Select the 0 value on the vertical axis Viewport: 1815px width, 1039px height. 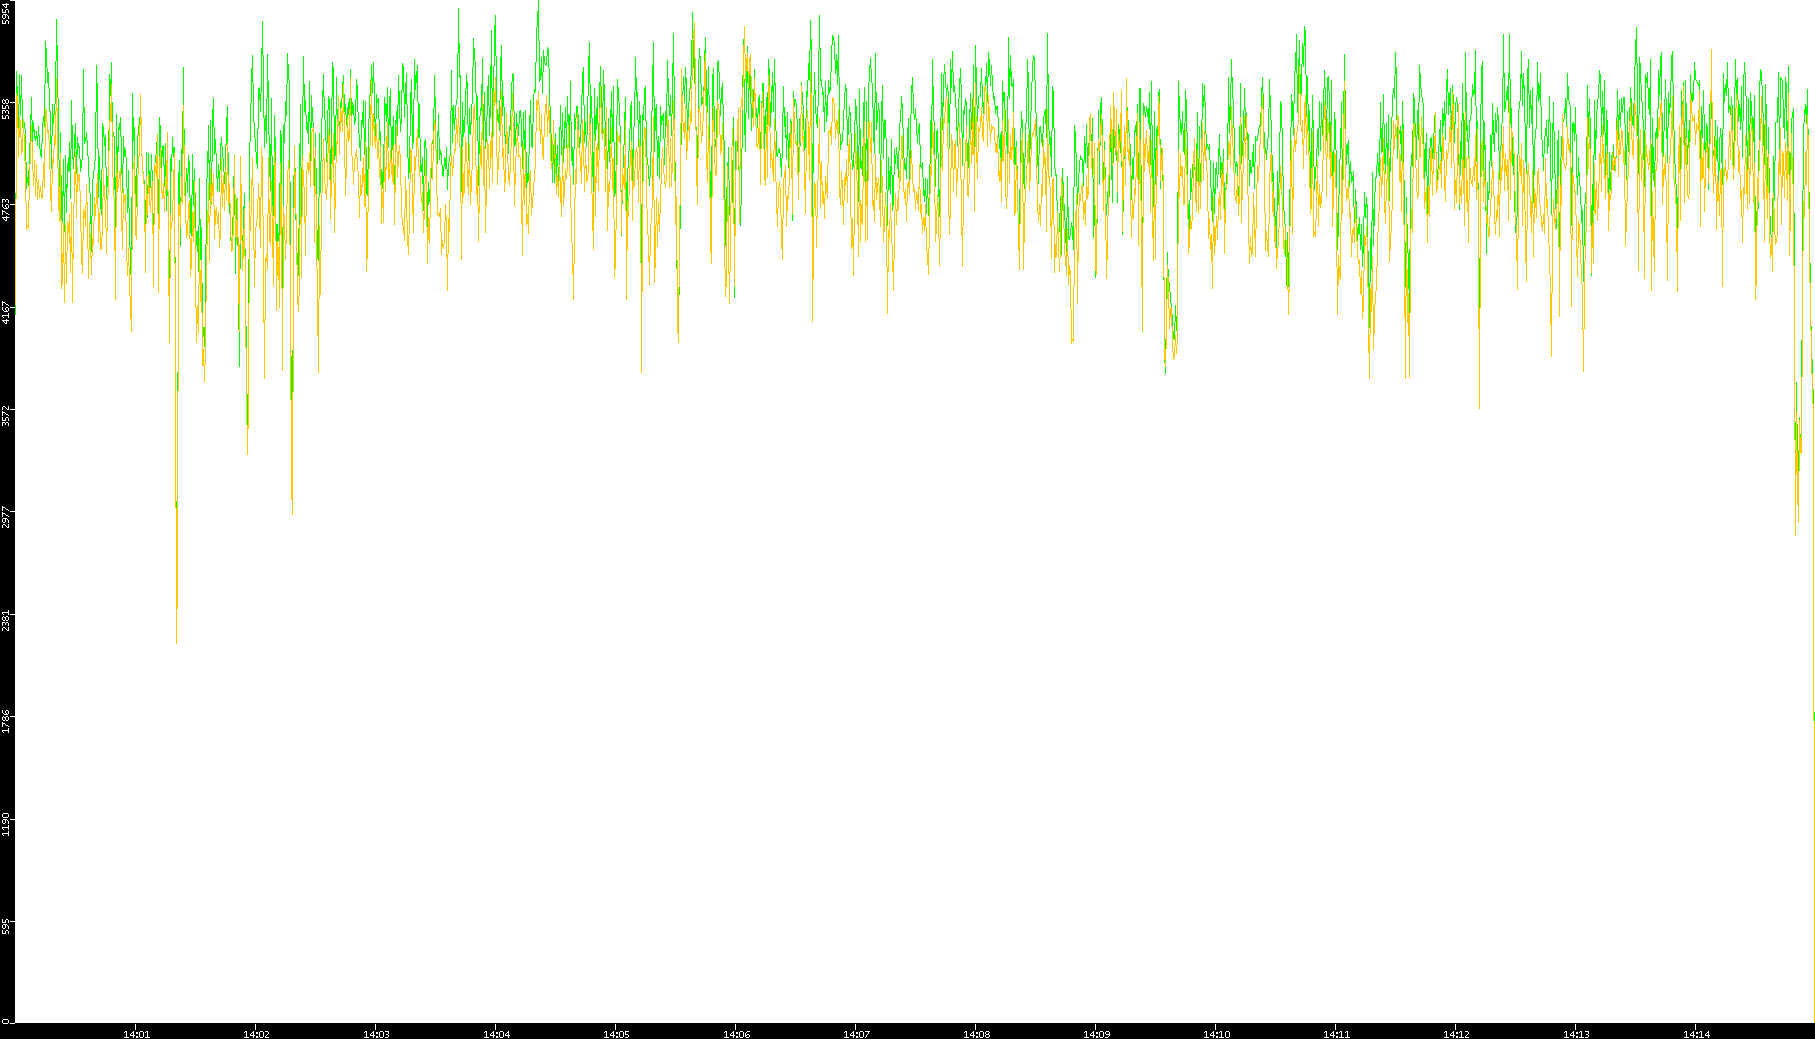click(x=6, y=1021)
